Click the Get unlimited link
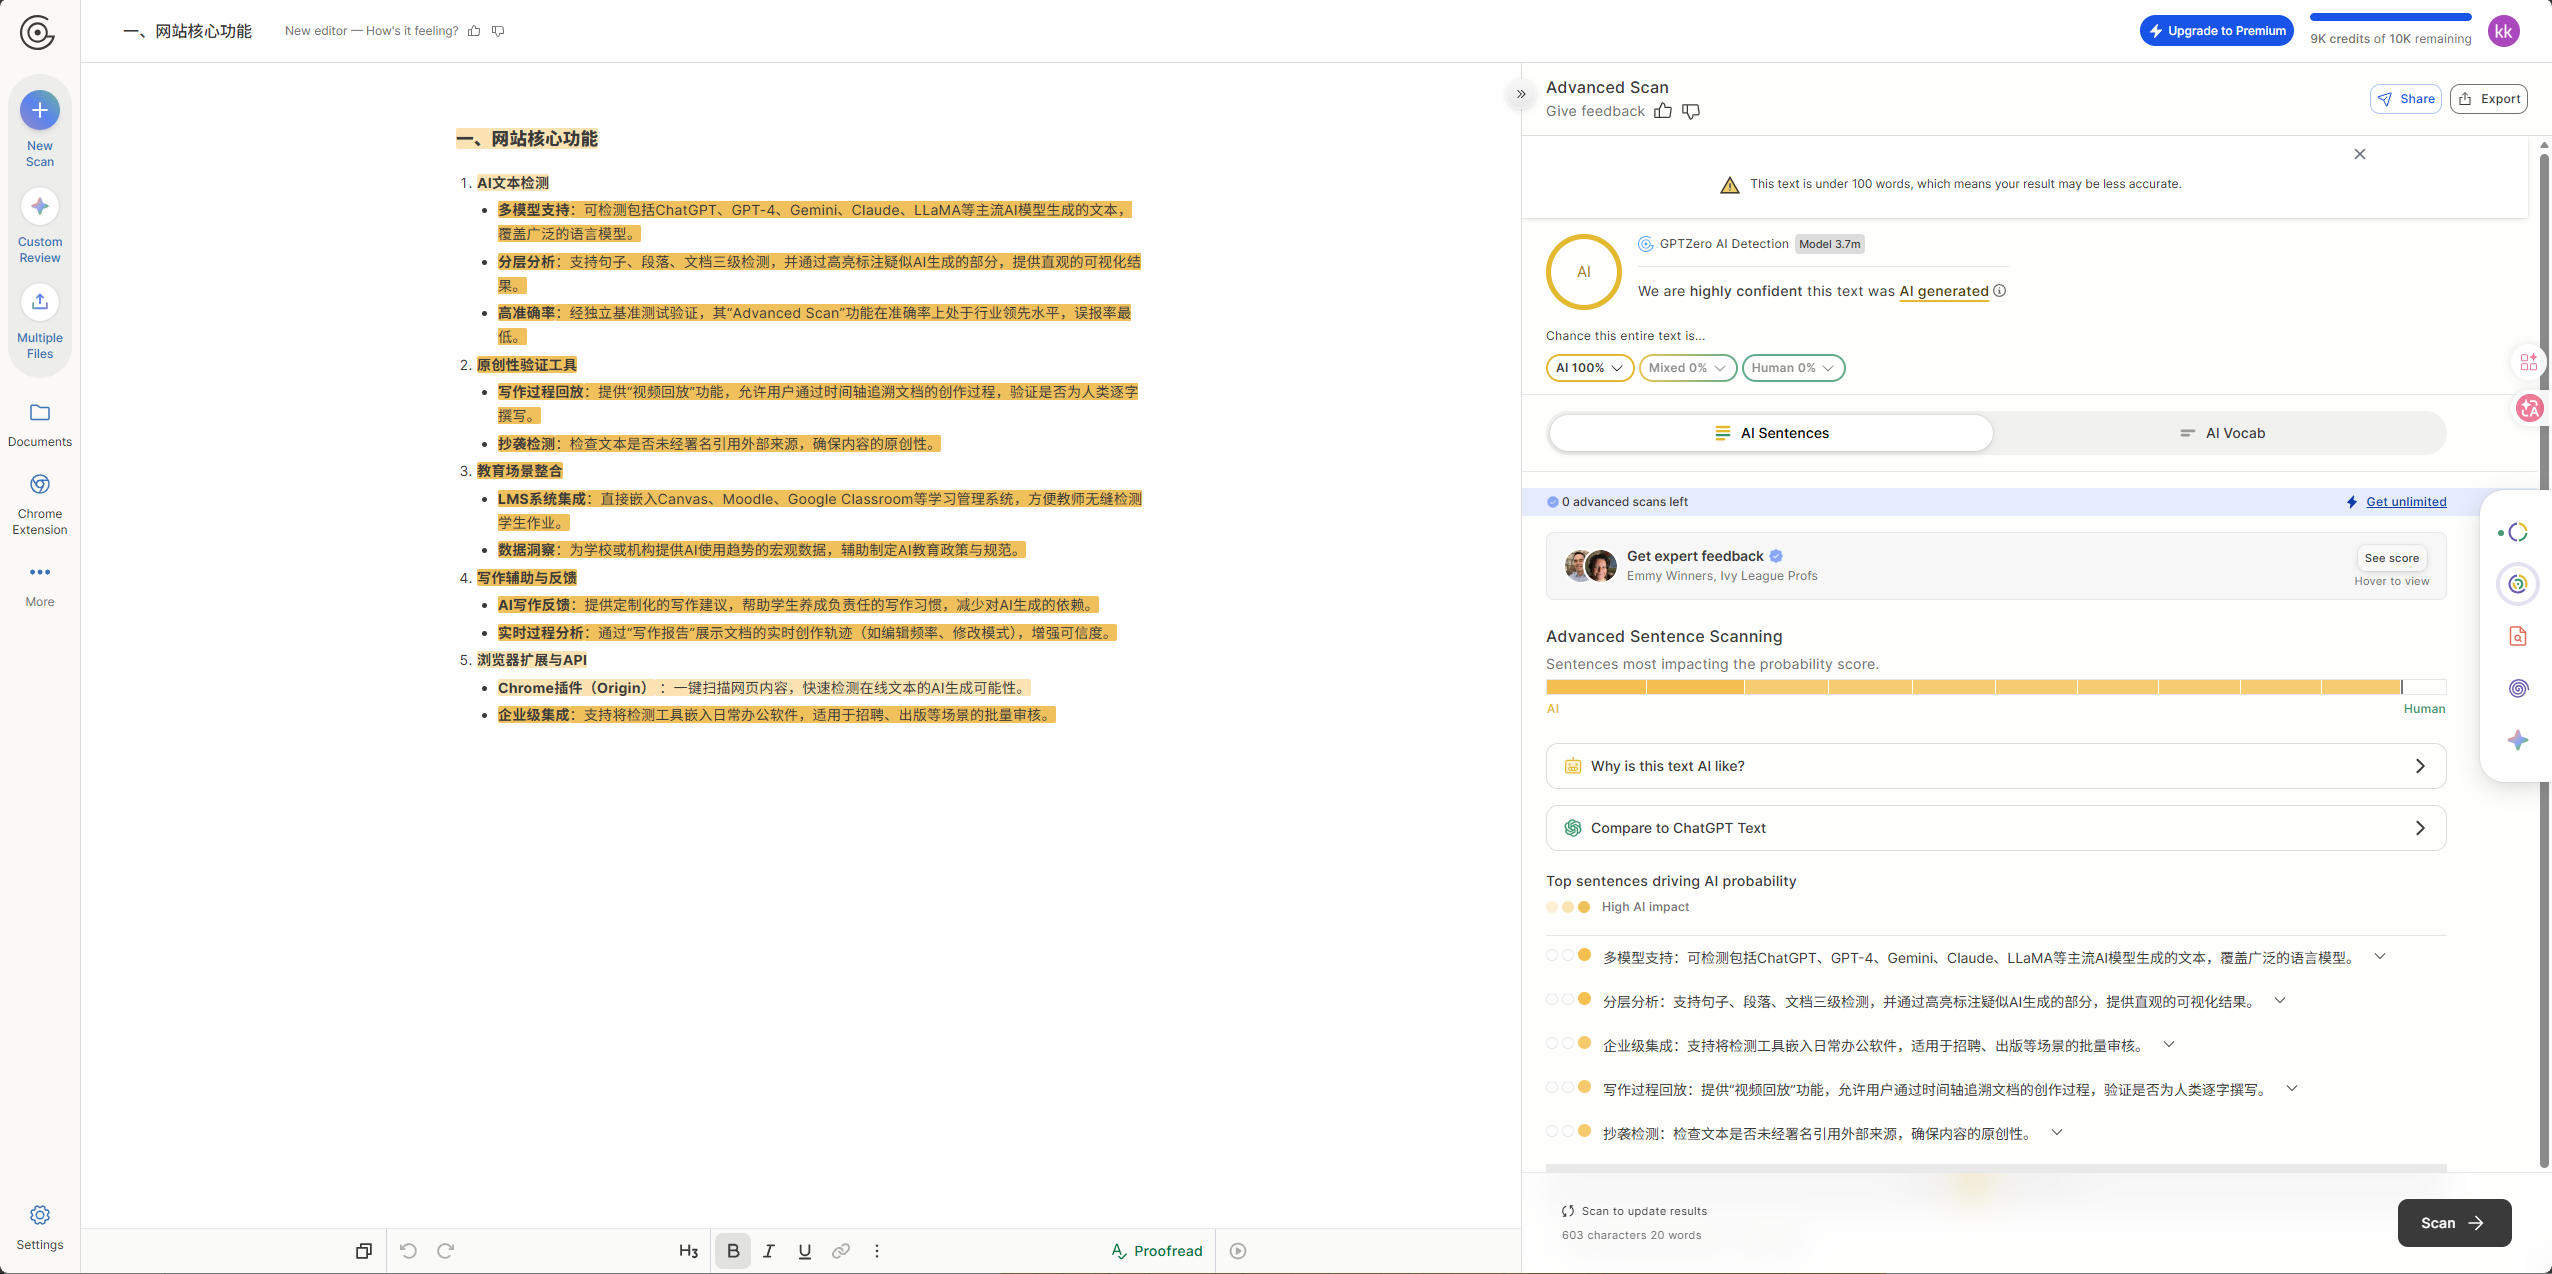This screenshot has width=2552, height=1274. (x=2406, y=502)
